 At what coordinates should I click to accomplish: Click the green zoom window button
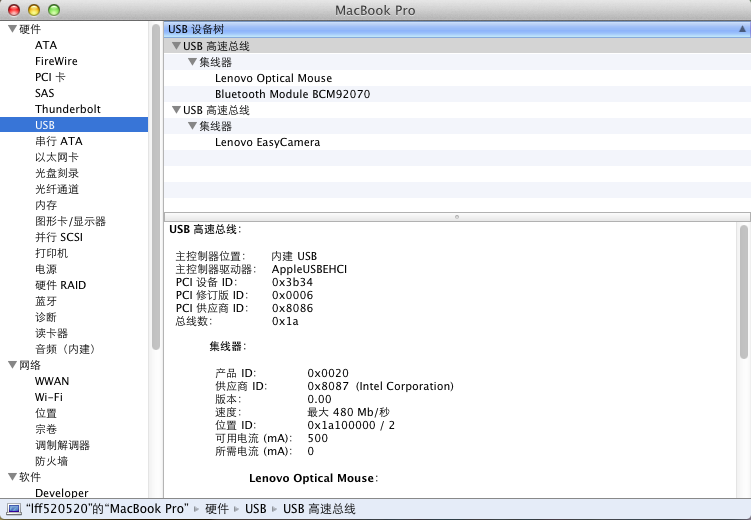click(53, 10)
